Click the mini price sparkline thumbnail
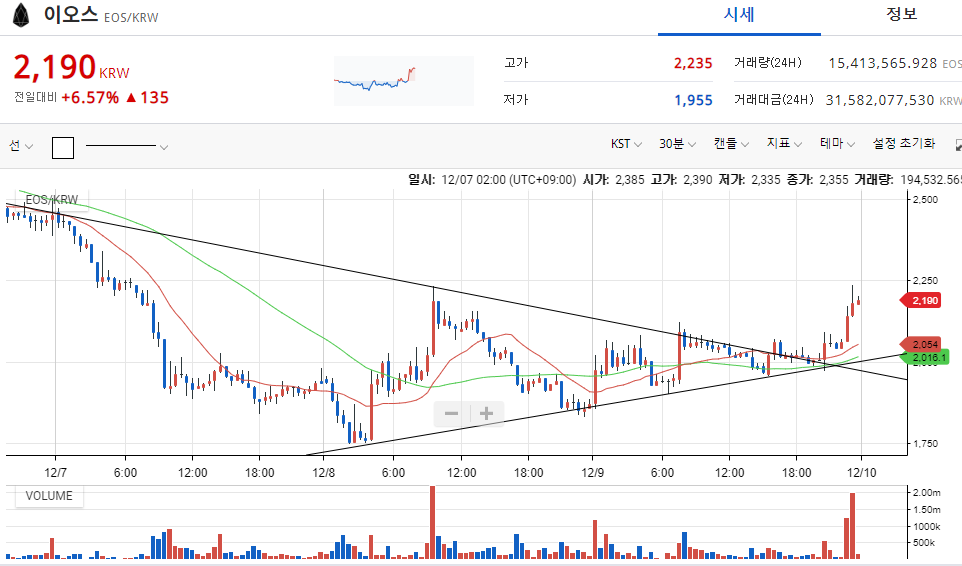 (404, 81)
